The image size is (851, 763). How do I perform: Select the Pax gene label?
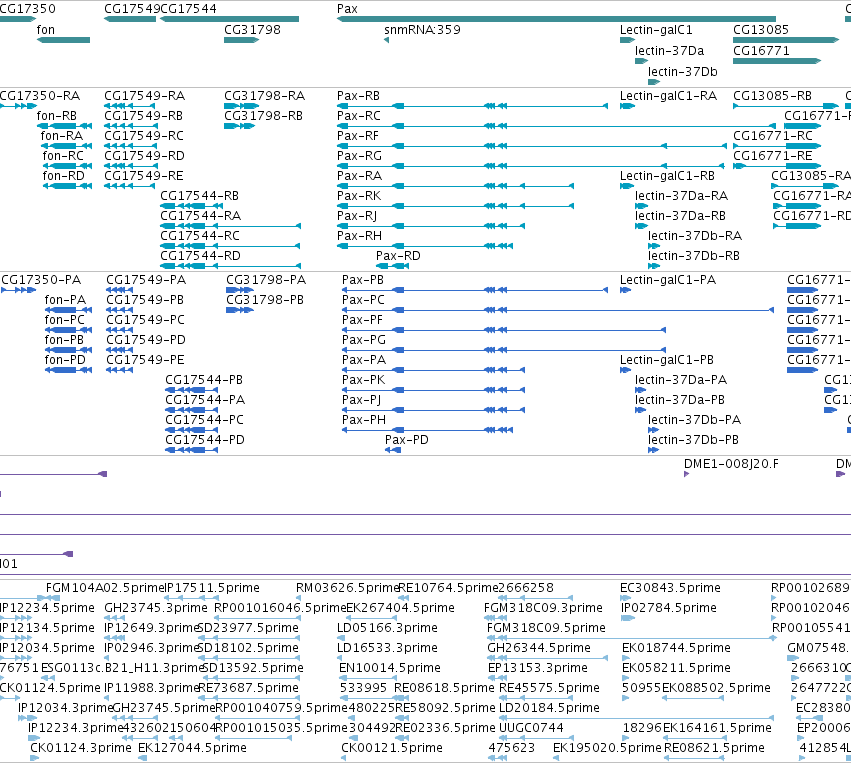347,9
